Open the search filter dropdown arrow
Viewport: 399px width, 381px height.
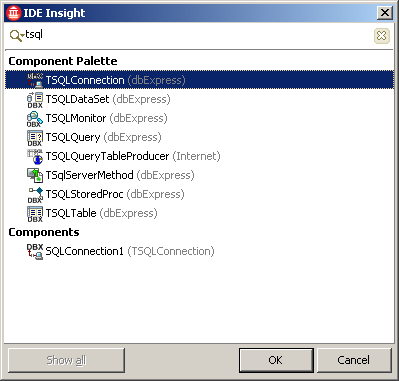[x=22, y=35]
